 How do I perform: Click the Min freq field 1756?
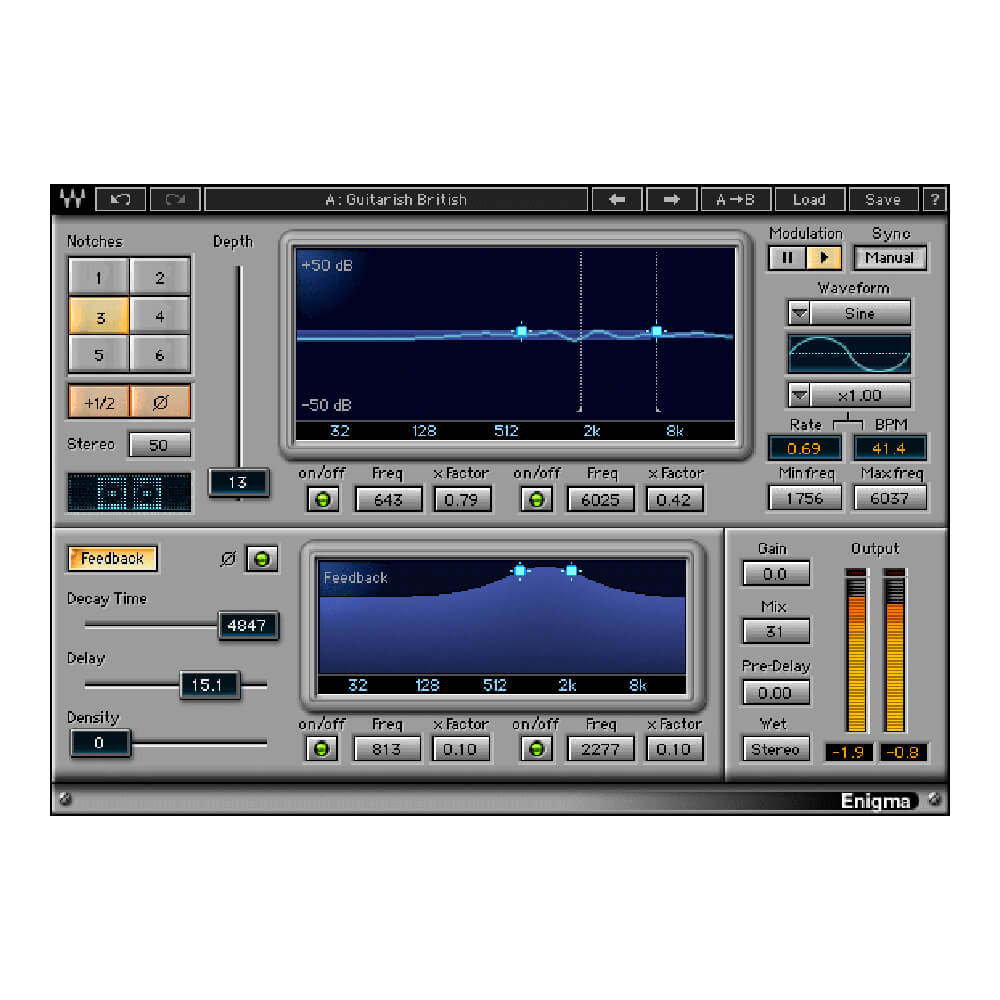point(805,498)
